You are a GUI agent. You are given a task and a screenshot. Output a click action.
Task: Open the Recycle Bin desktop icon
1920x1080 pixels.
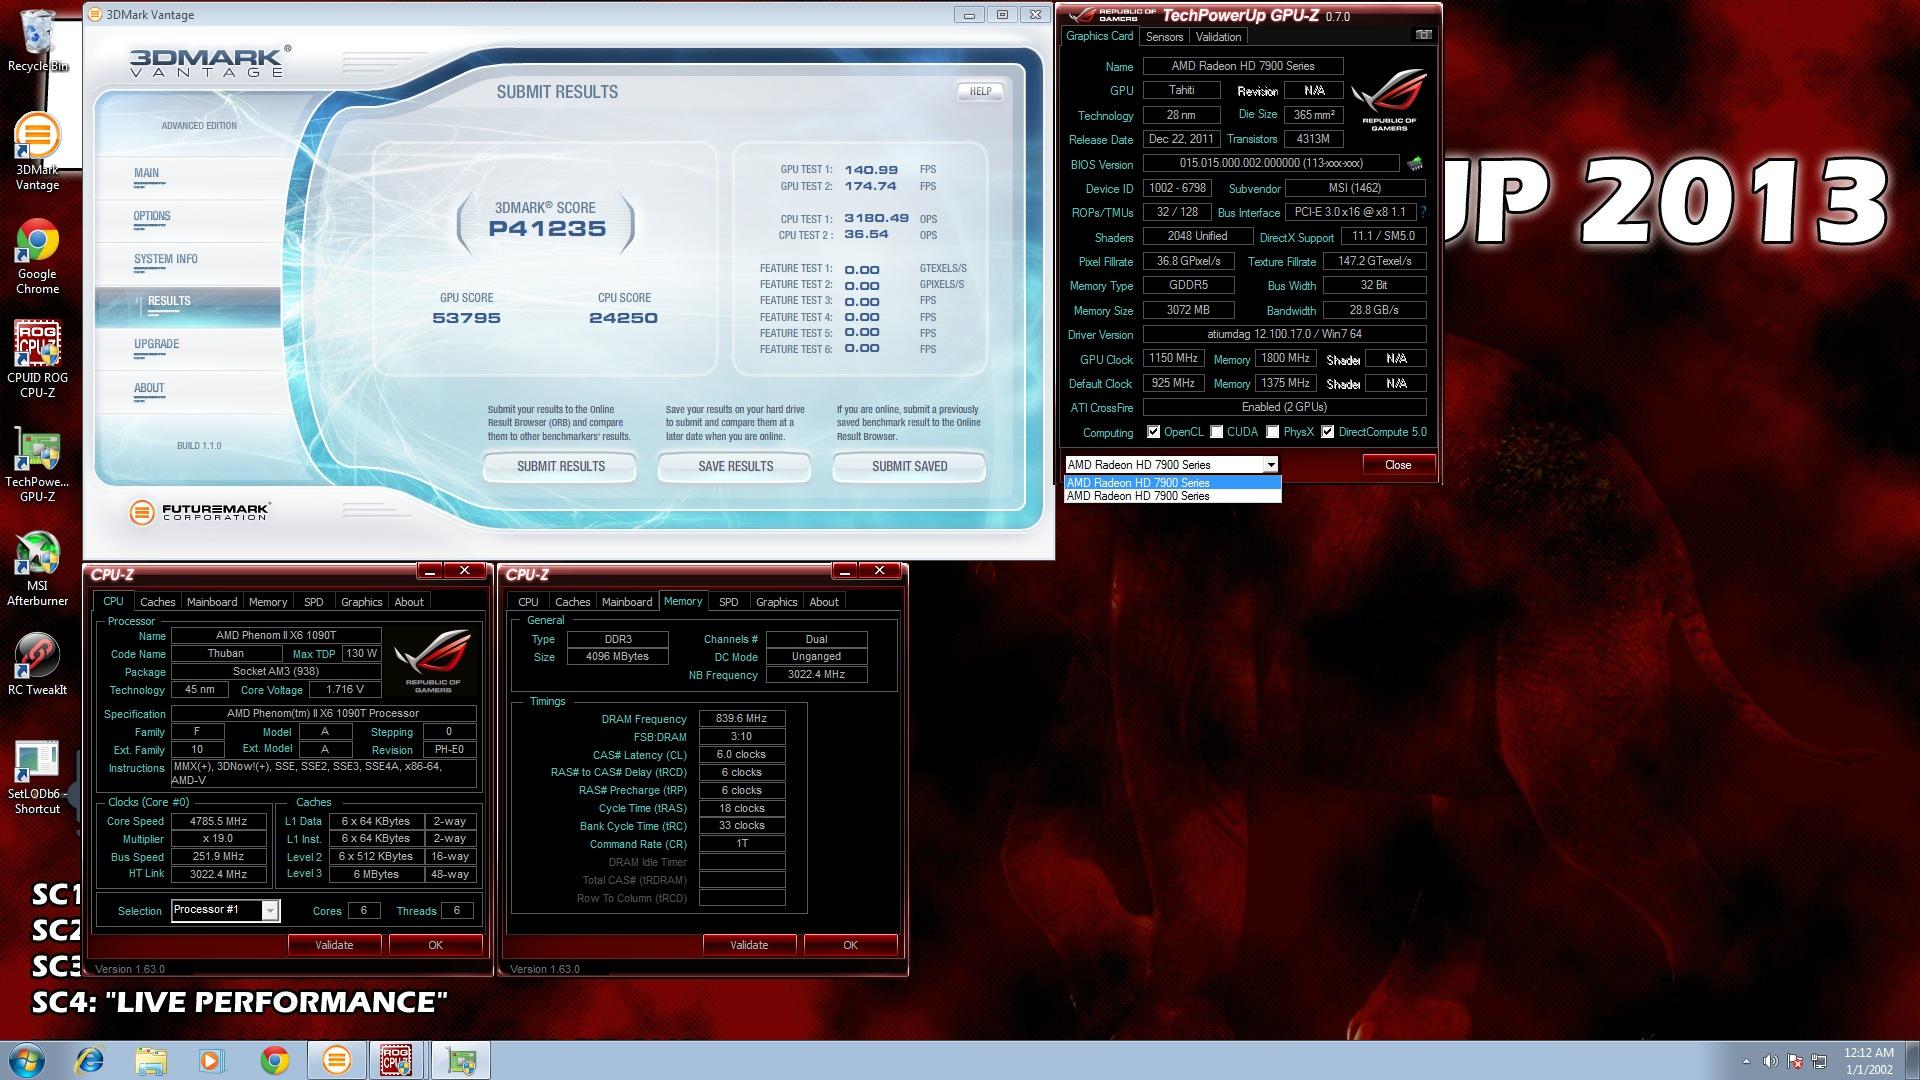pos(37,40)
